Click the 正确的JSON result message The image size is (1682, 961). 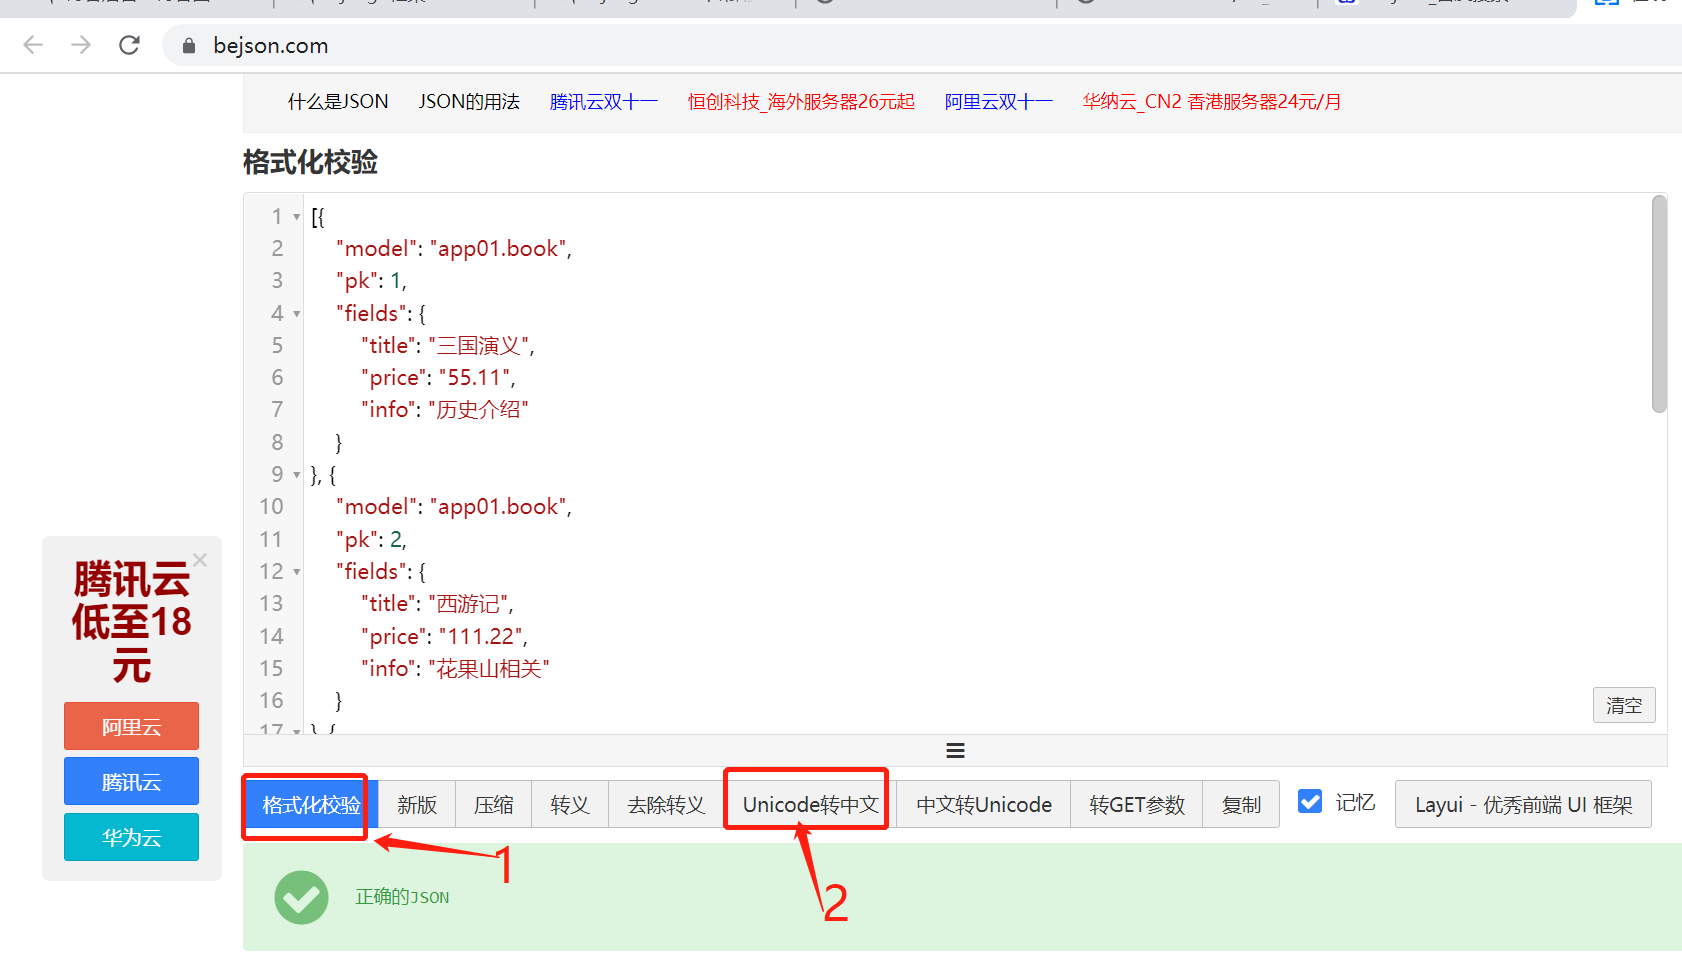coord(402,897)
